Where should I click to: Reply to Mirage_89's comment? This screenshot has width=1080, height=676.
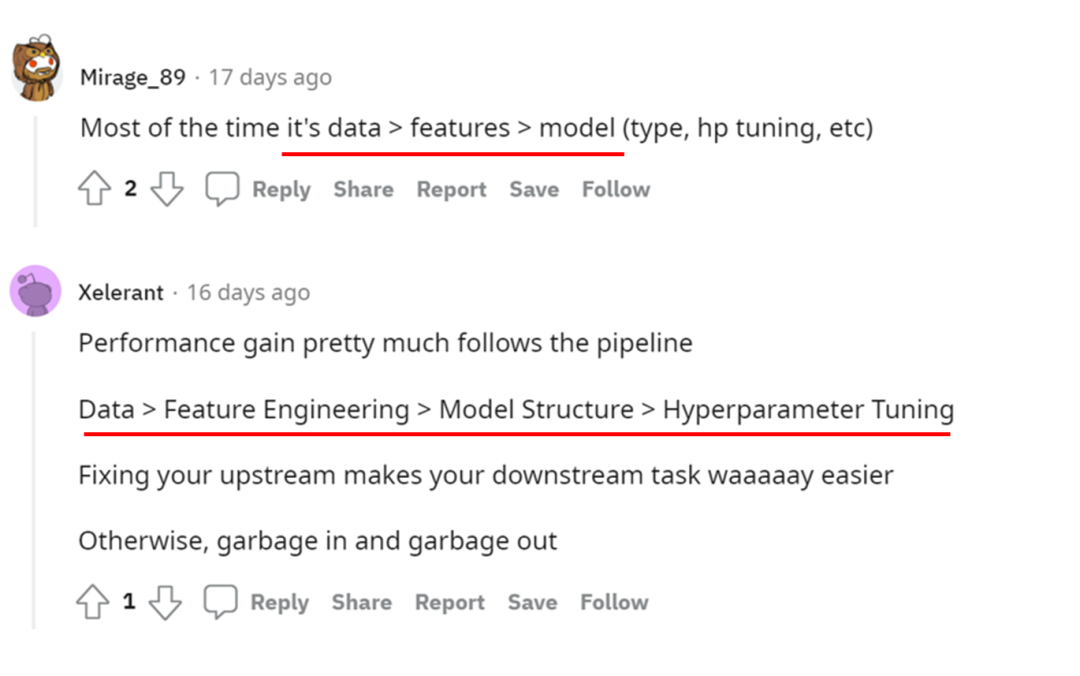(x=281, y=189)
